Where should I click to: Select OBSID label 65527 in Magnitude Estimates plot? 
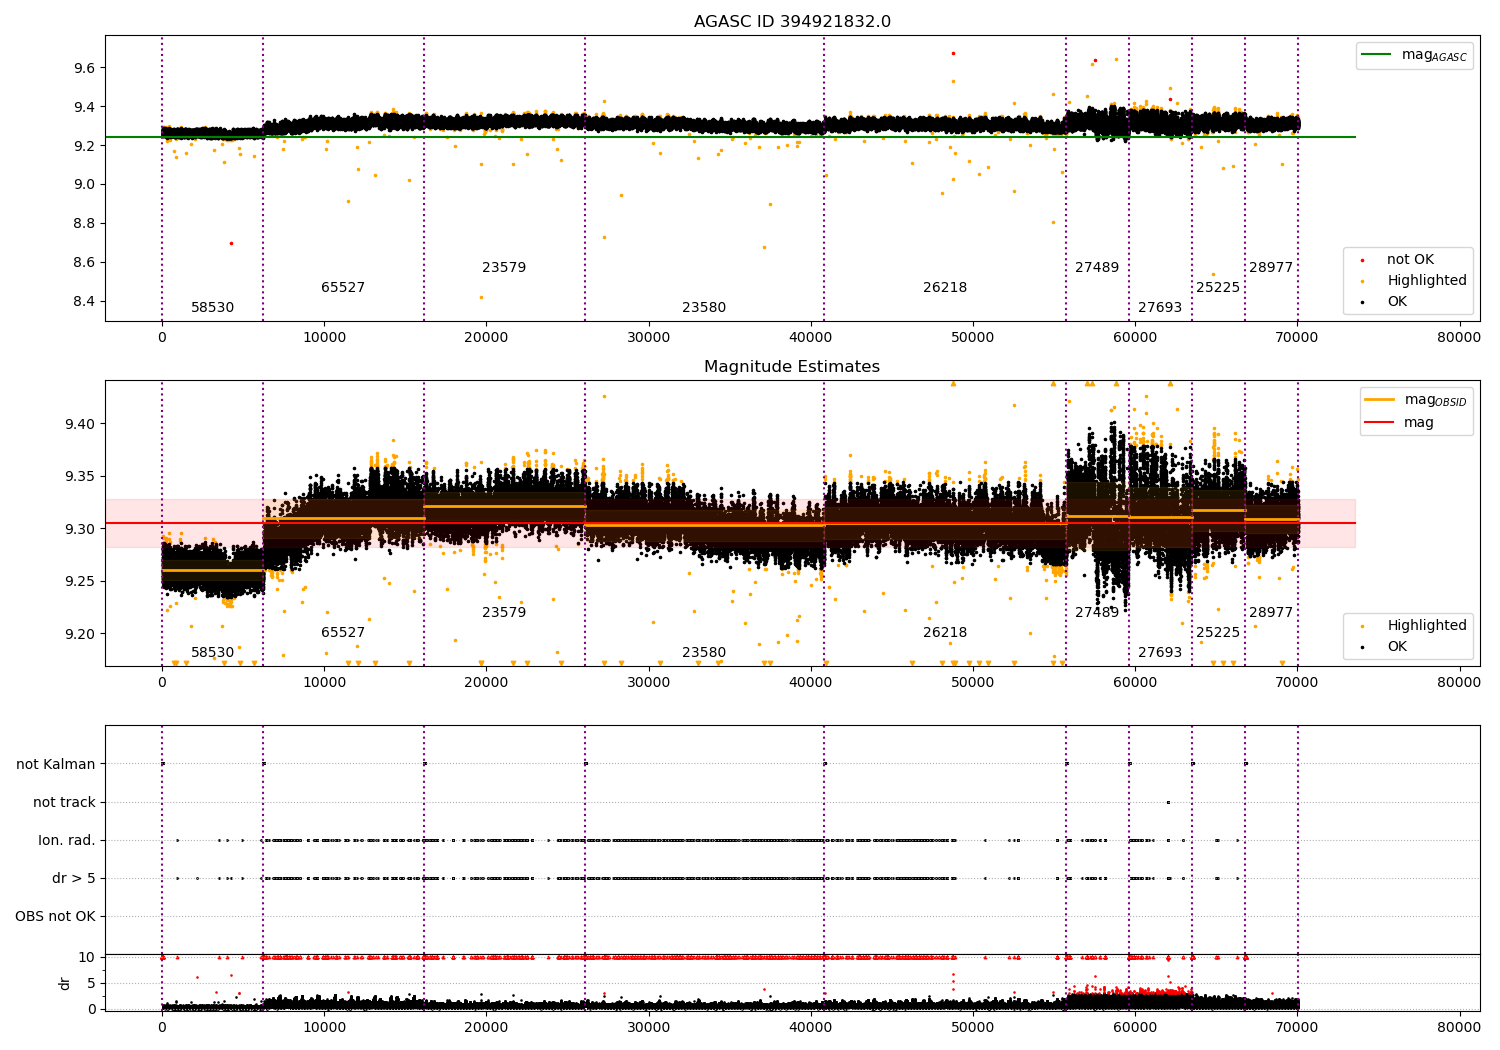[x=343, y=633]
